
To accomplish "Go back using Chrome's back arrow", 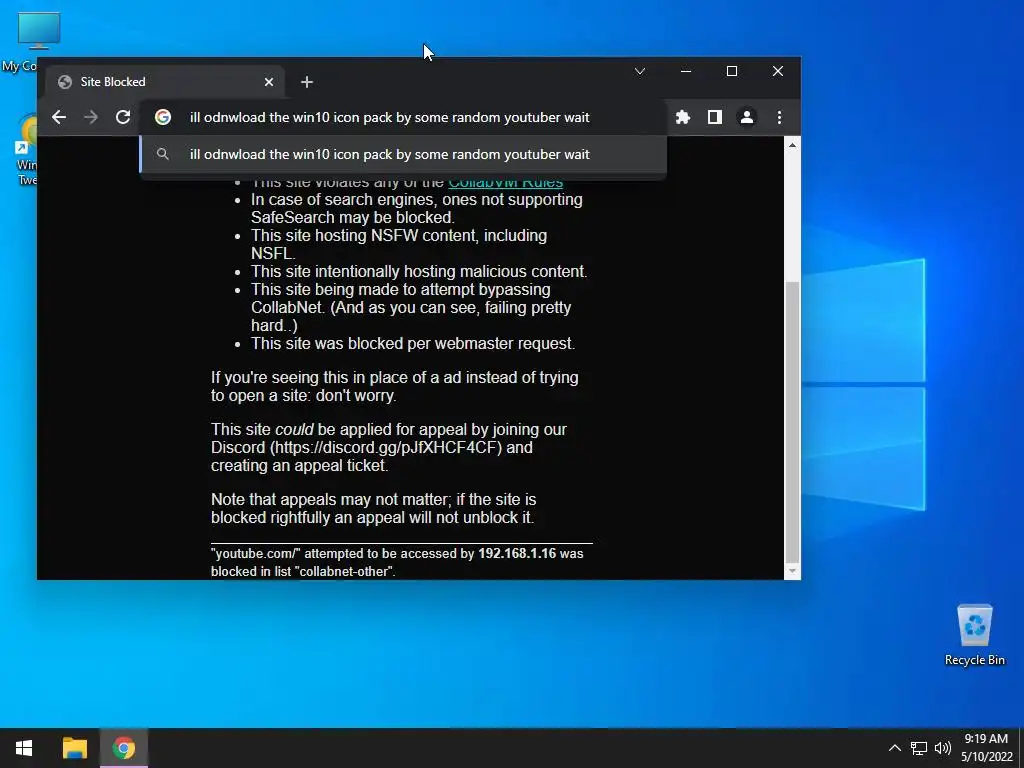I will point(59,118).
